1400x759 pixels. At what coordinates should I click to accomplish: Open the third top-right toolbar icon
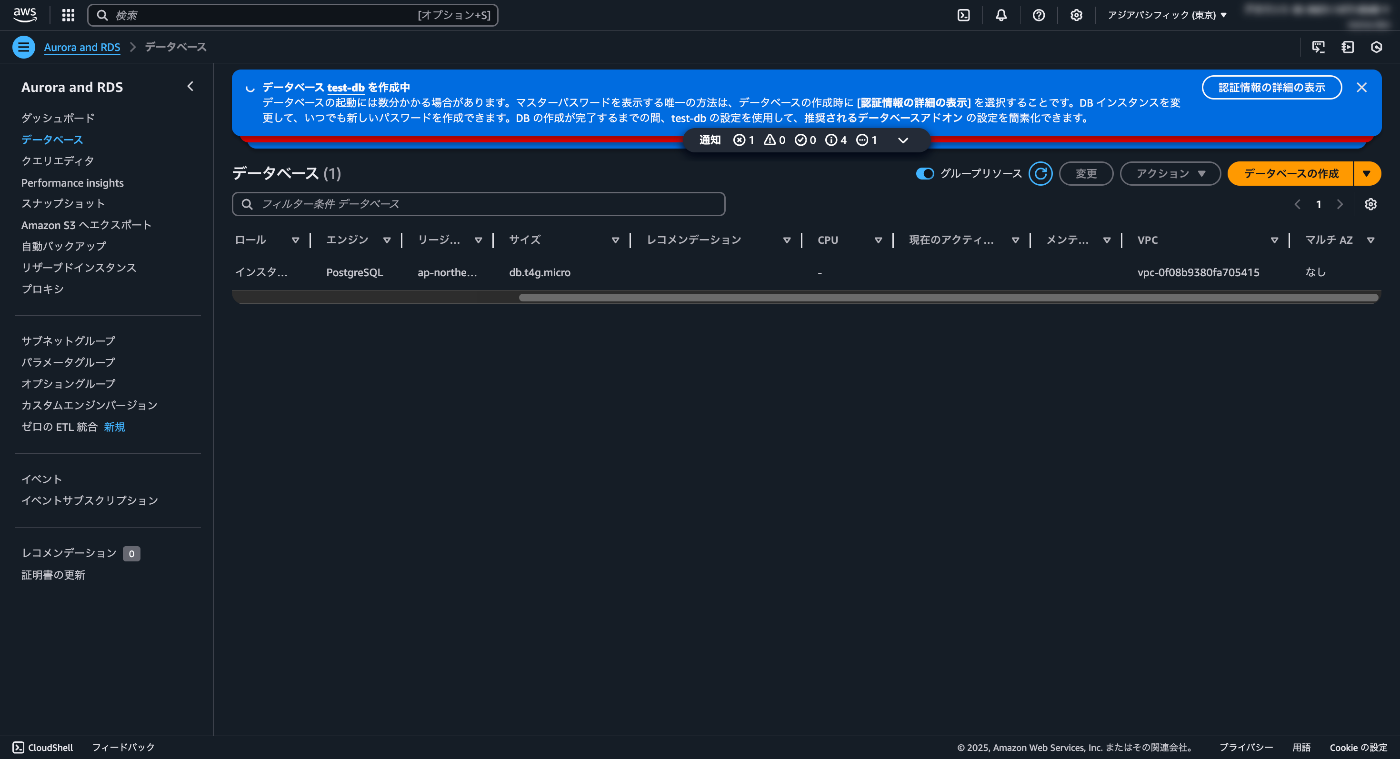tap(1377, 47)
